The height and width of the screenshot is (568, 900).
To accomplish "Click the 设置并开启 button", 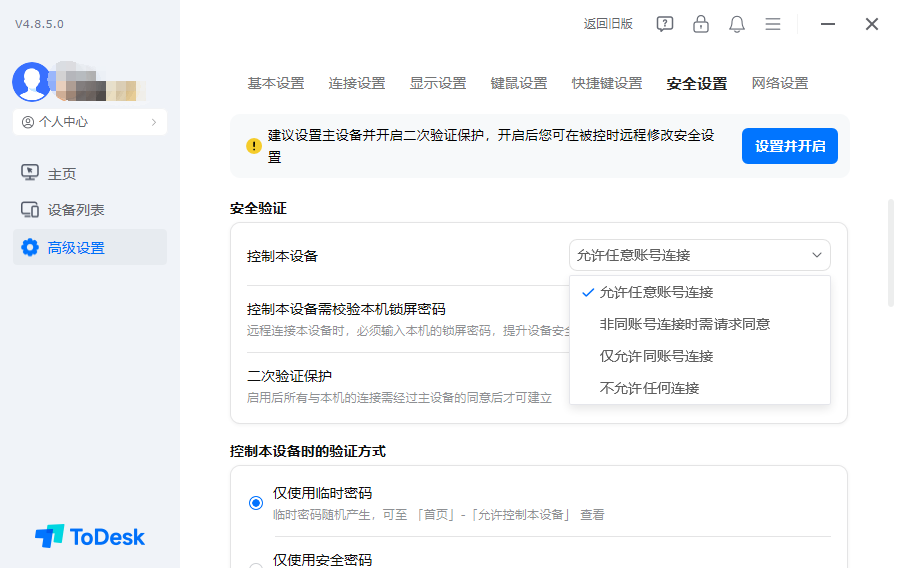I will pos(790,146).
